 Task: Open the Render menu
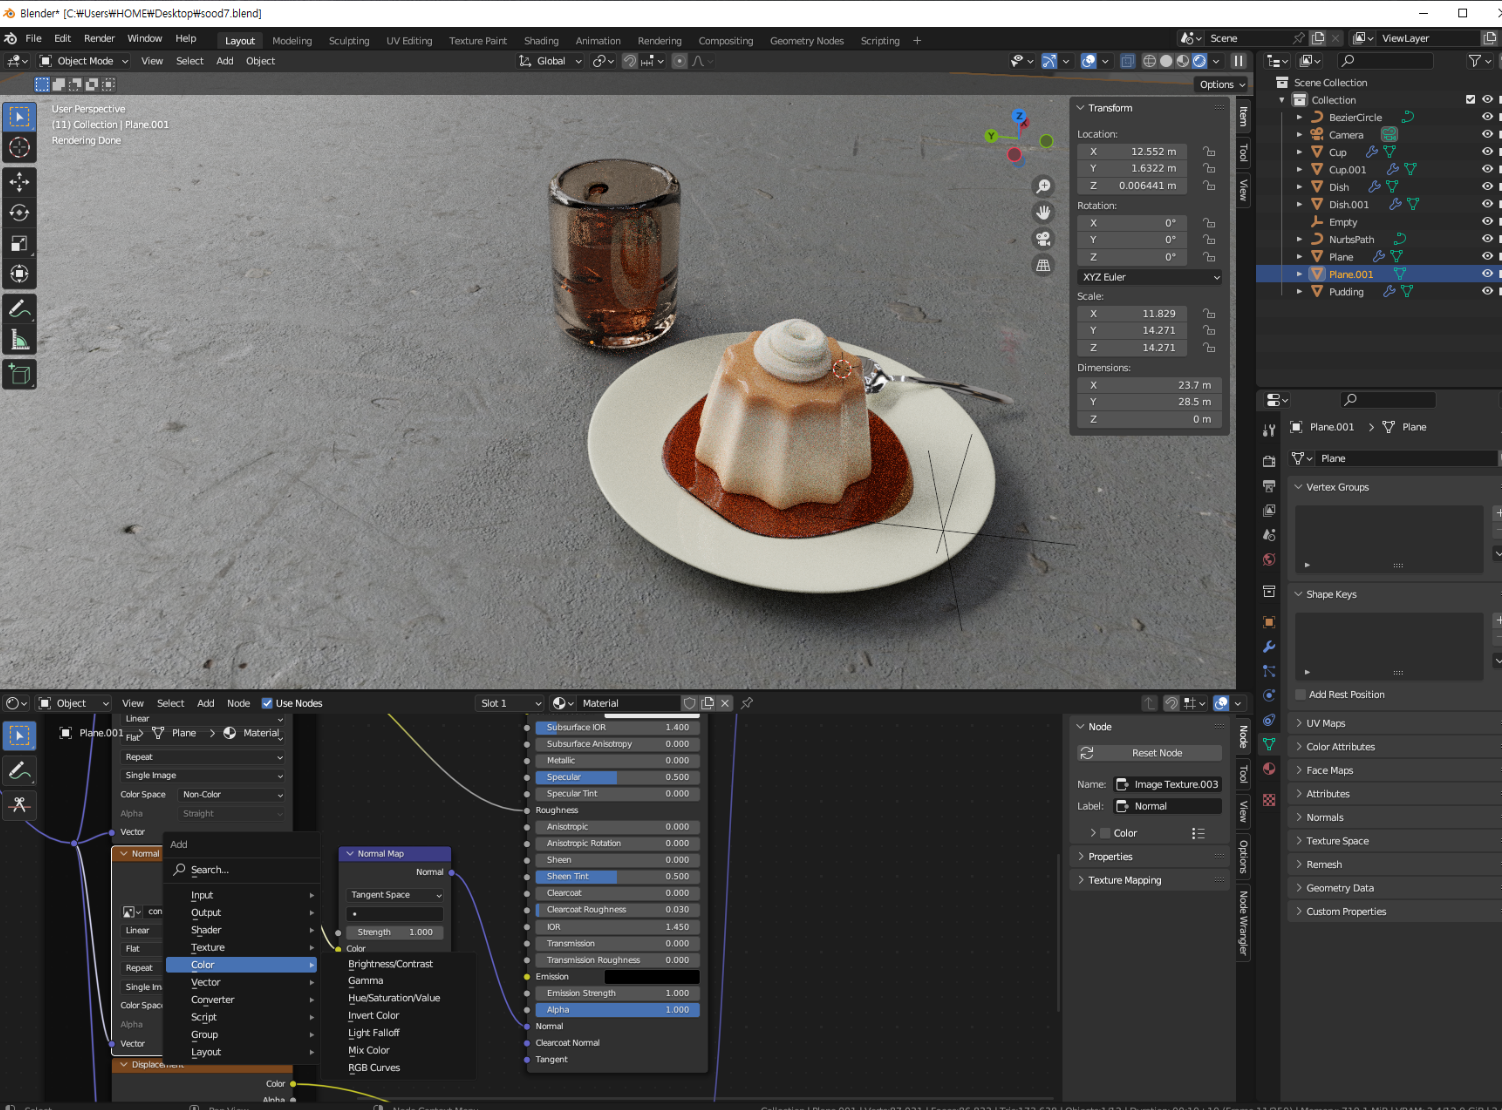click(x=99, y=38)
